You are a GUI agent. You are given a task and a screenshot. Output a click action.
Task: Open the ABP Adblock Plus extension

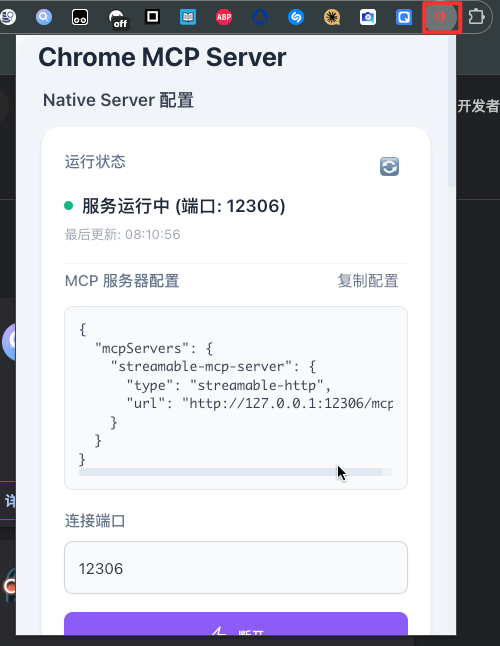click(x=224, y=17)
